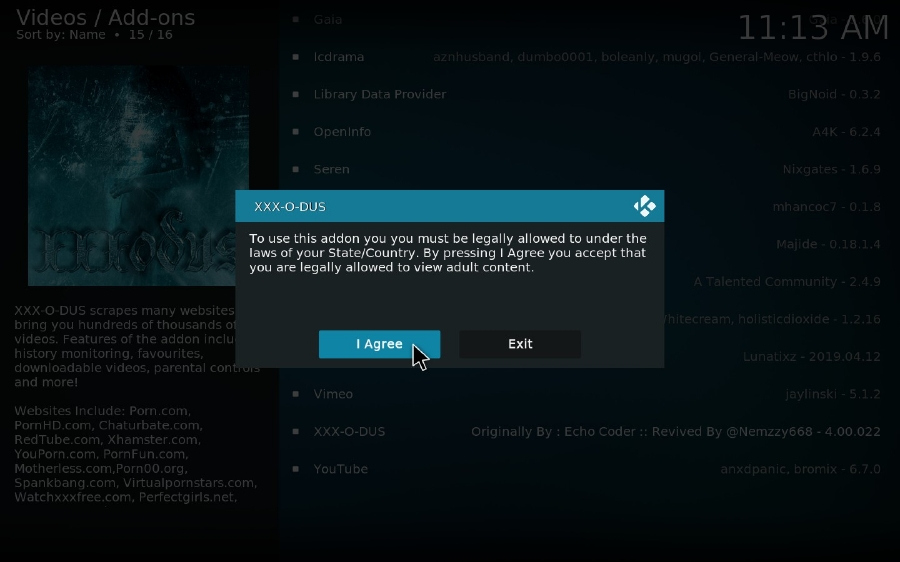Select Library Data Provider add-on

(x=587, y=94)
